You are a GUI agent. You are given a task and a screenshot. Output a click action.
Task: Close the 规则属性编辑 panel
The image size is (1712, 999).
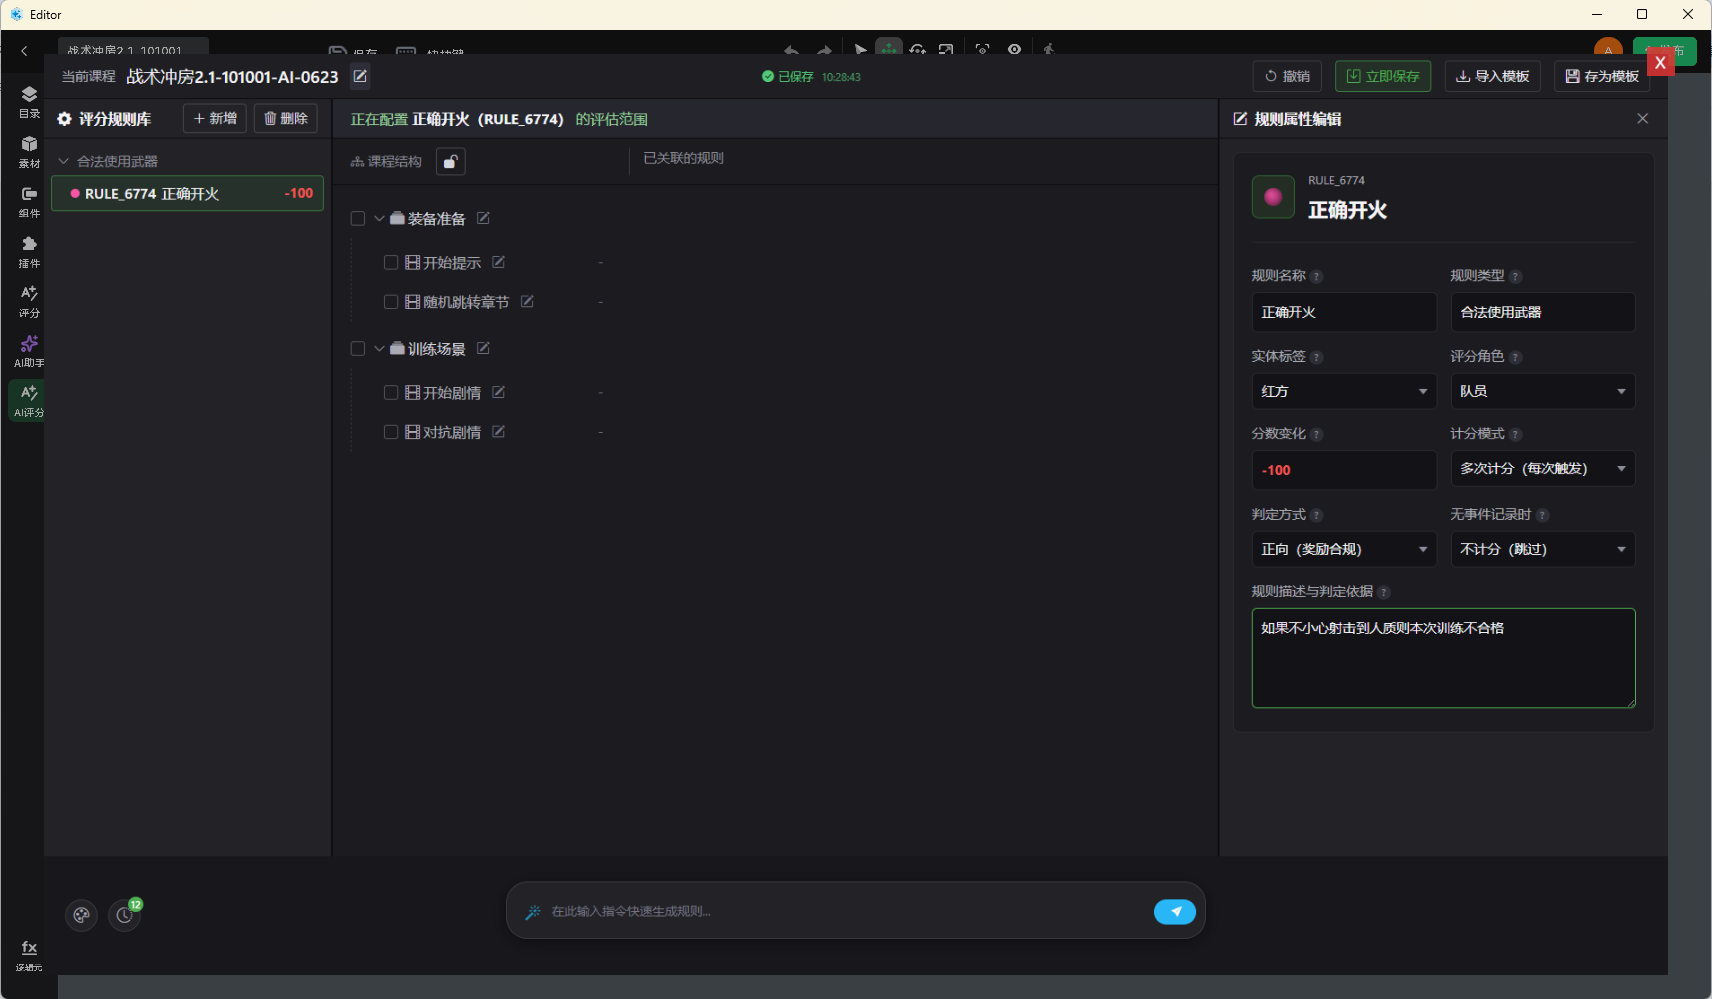click(1642, 118)
